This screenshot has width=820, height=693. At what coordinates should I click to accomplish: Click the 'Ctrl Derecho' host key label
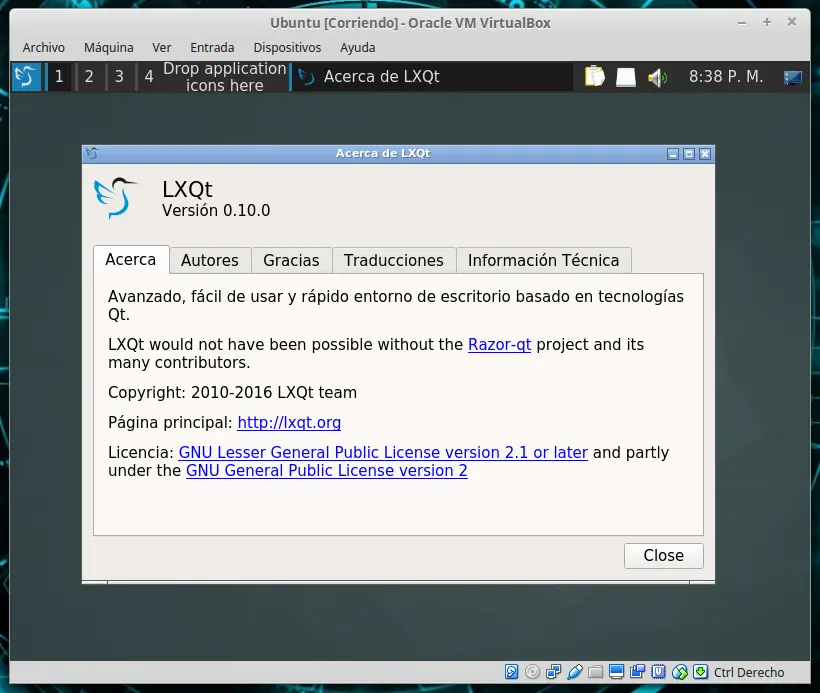[749, 673]
